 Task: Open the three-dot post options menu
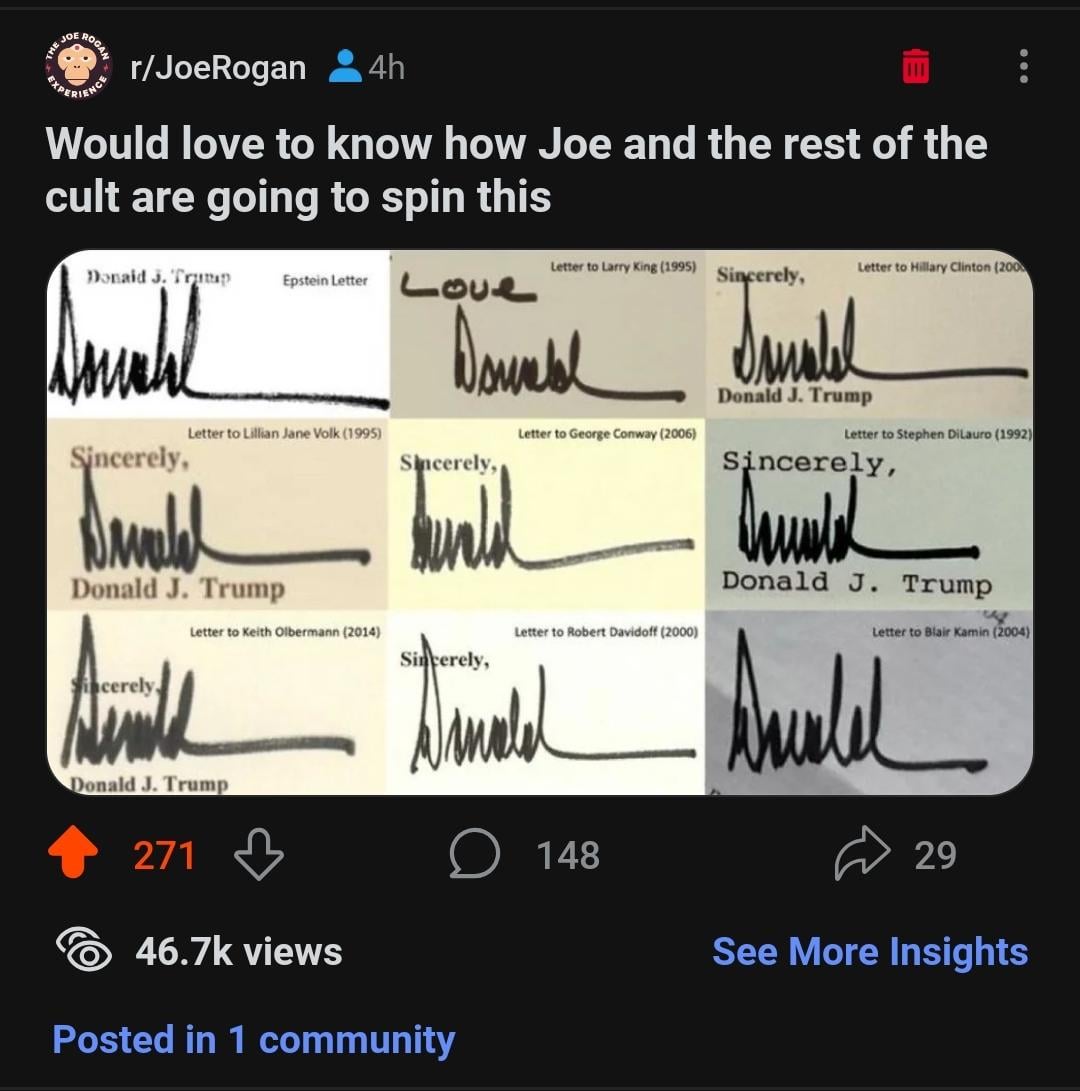1023,66
